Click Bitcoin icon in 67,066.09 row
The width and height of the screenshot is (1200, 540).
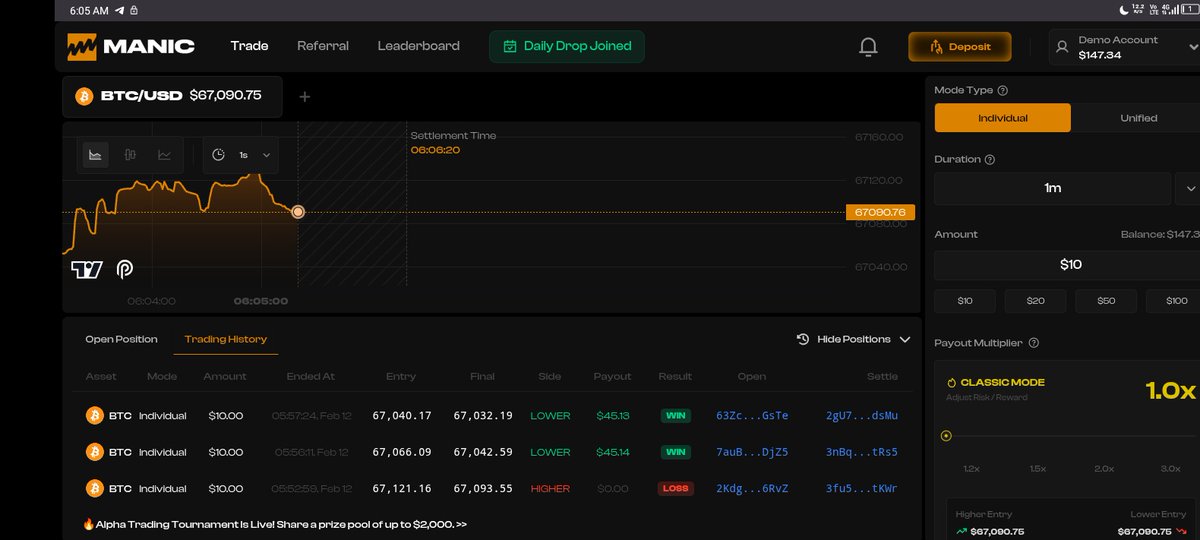(x=95, y=452)
